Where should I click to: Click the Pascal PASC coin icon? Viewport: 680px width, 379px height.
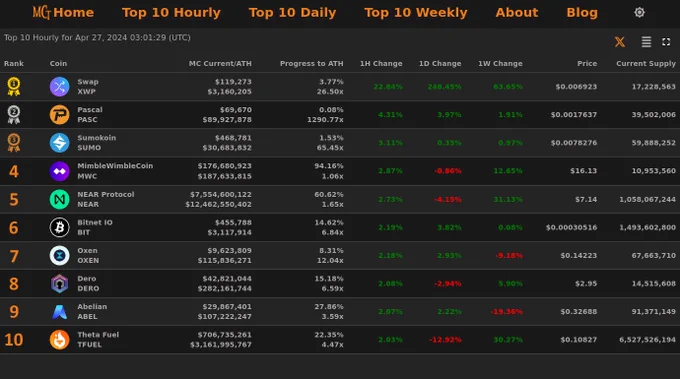[x=59, y=115]
